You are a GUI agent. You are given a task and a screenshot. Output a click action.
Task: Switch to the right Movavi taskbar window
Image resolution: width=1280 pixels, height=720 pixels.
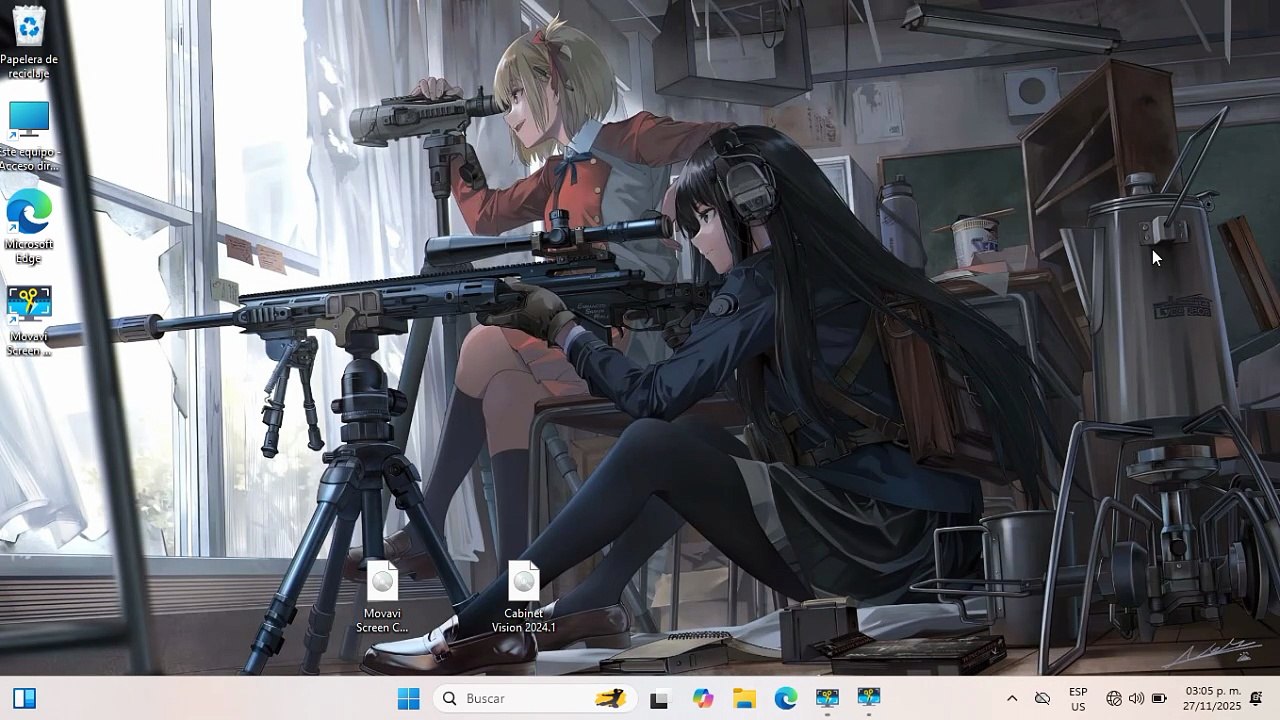(x=868, y=698)
